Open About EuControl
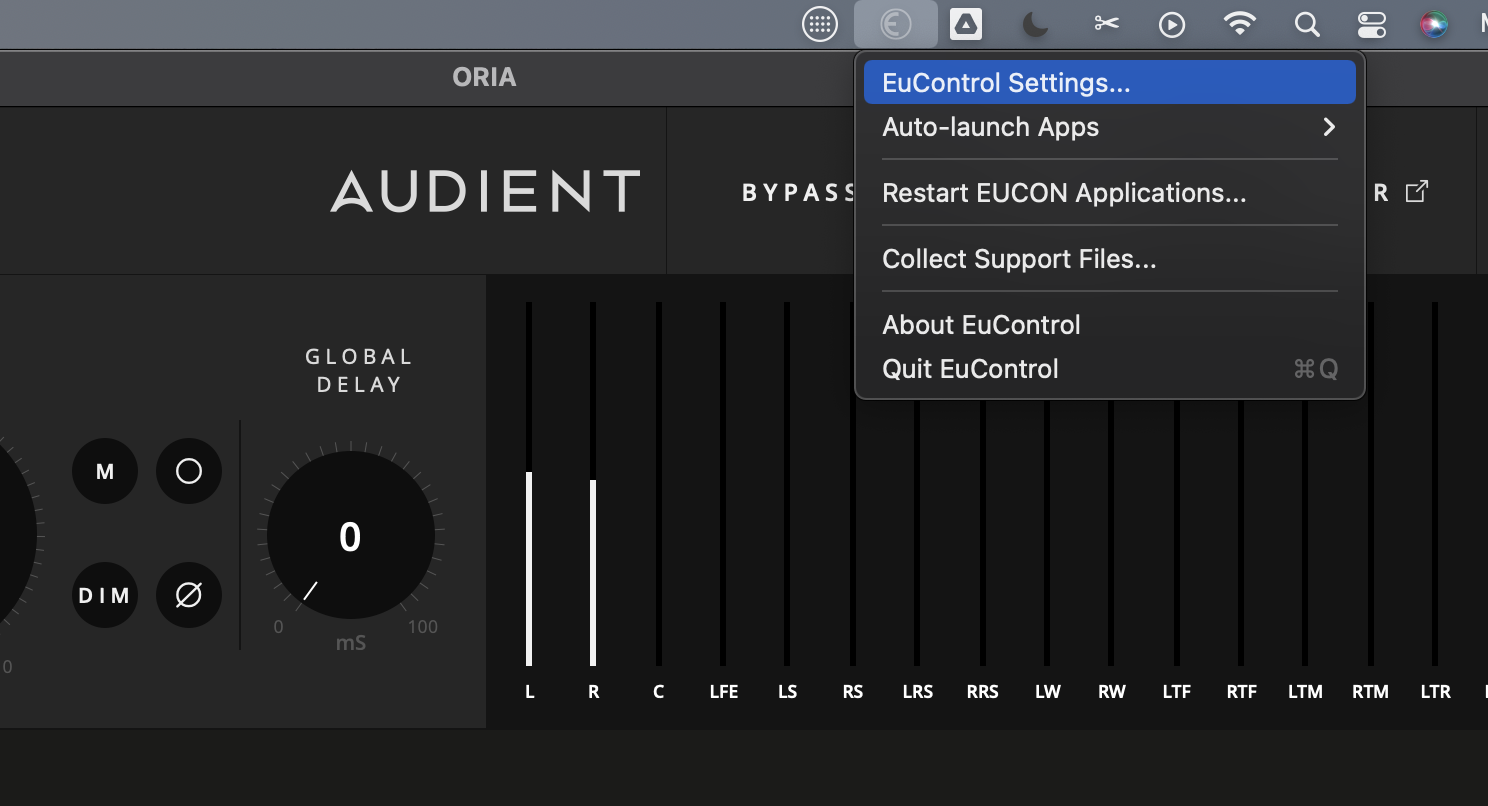Screen dimensions: 1488x806 click(x=1110, y=325)
